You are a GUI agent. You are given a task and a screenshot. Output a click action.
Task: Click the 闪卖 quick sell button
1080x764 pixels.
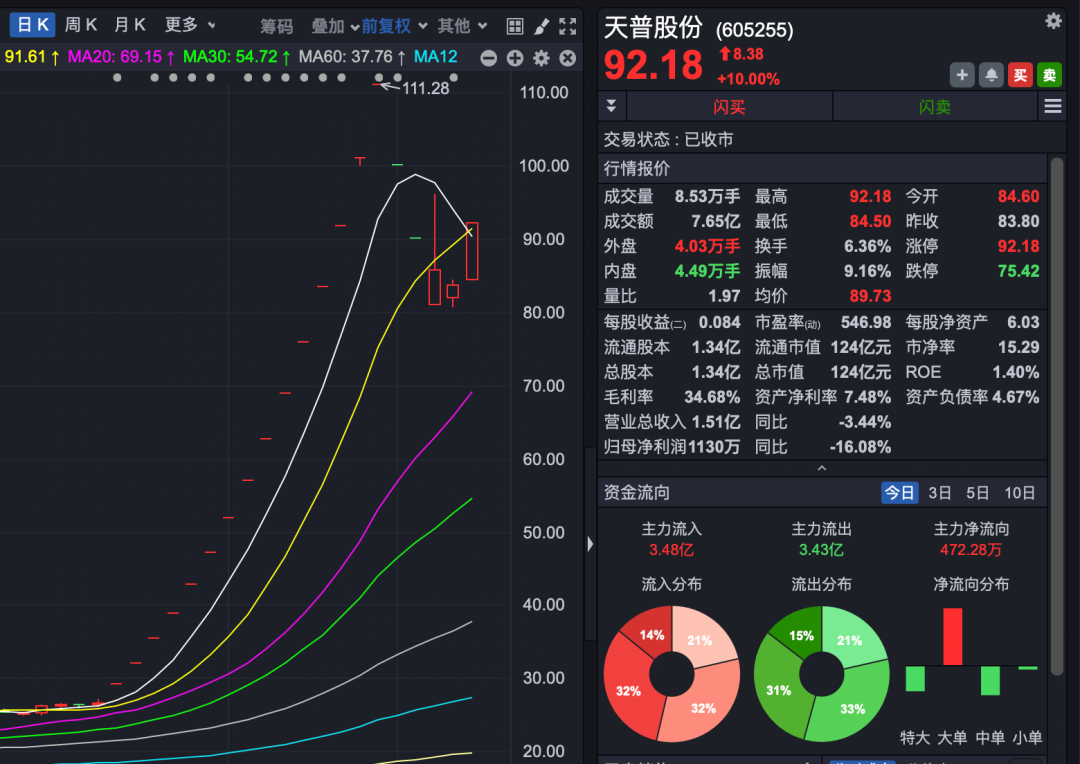coord(935,106)
